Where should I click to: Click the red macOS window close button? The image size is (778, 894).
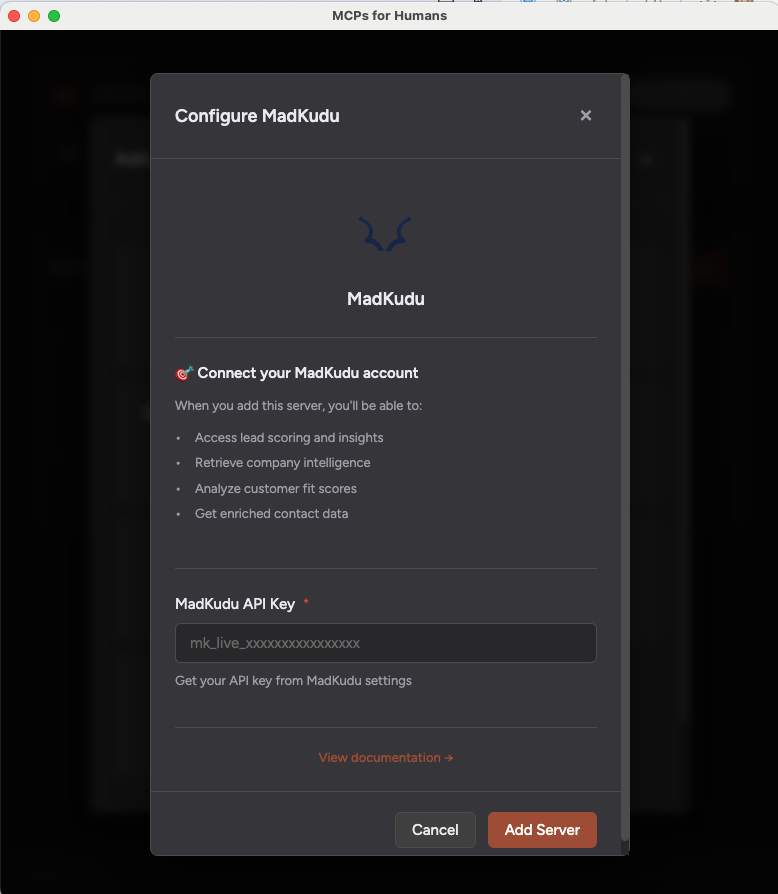(15, 16)
